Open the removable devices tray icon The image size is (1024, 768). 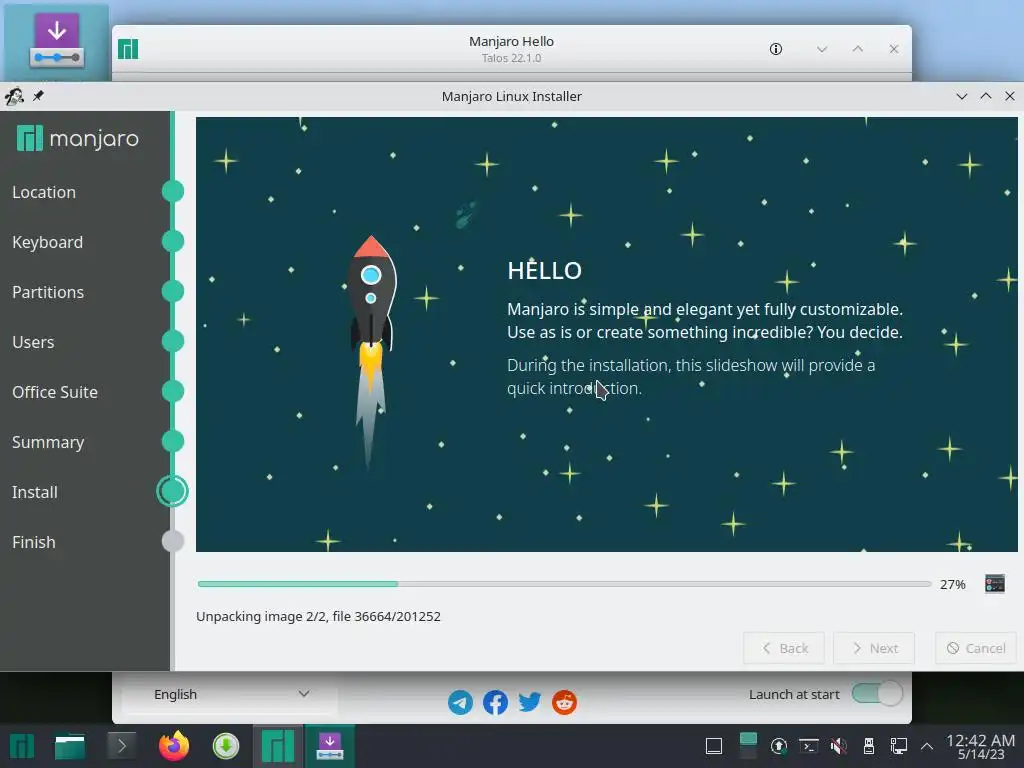pyautogui.click(x=869, y=746)
